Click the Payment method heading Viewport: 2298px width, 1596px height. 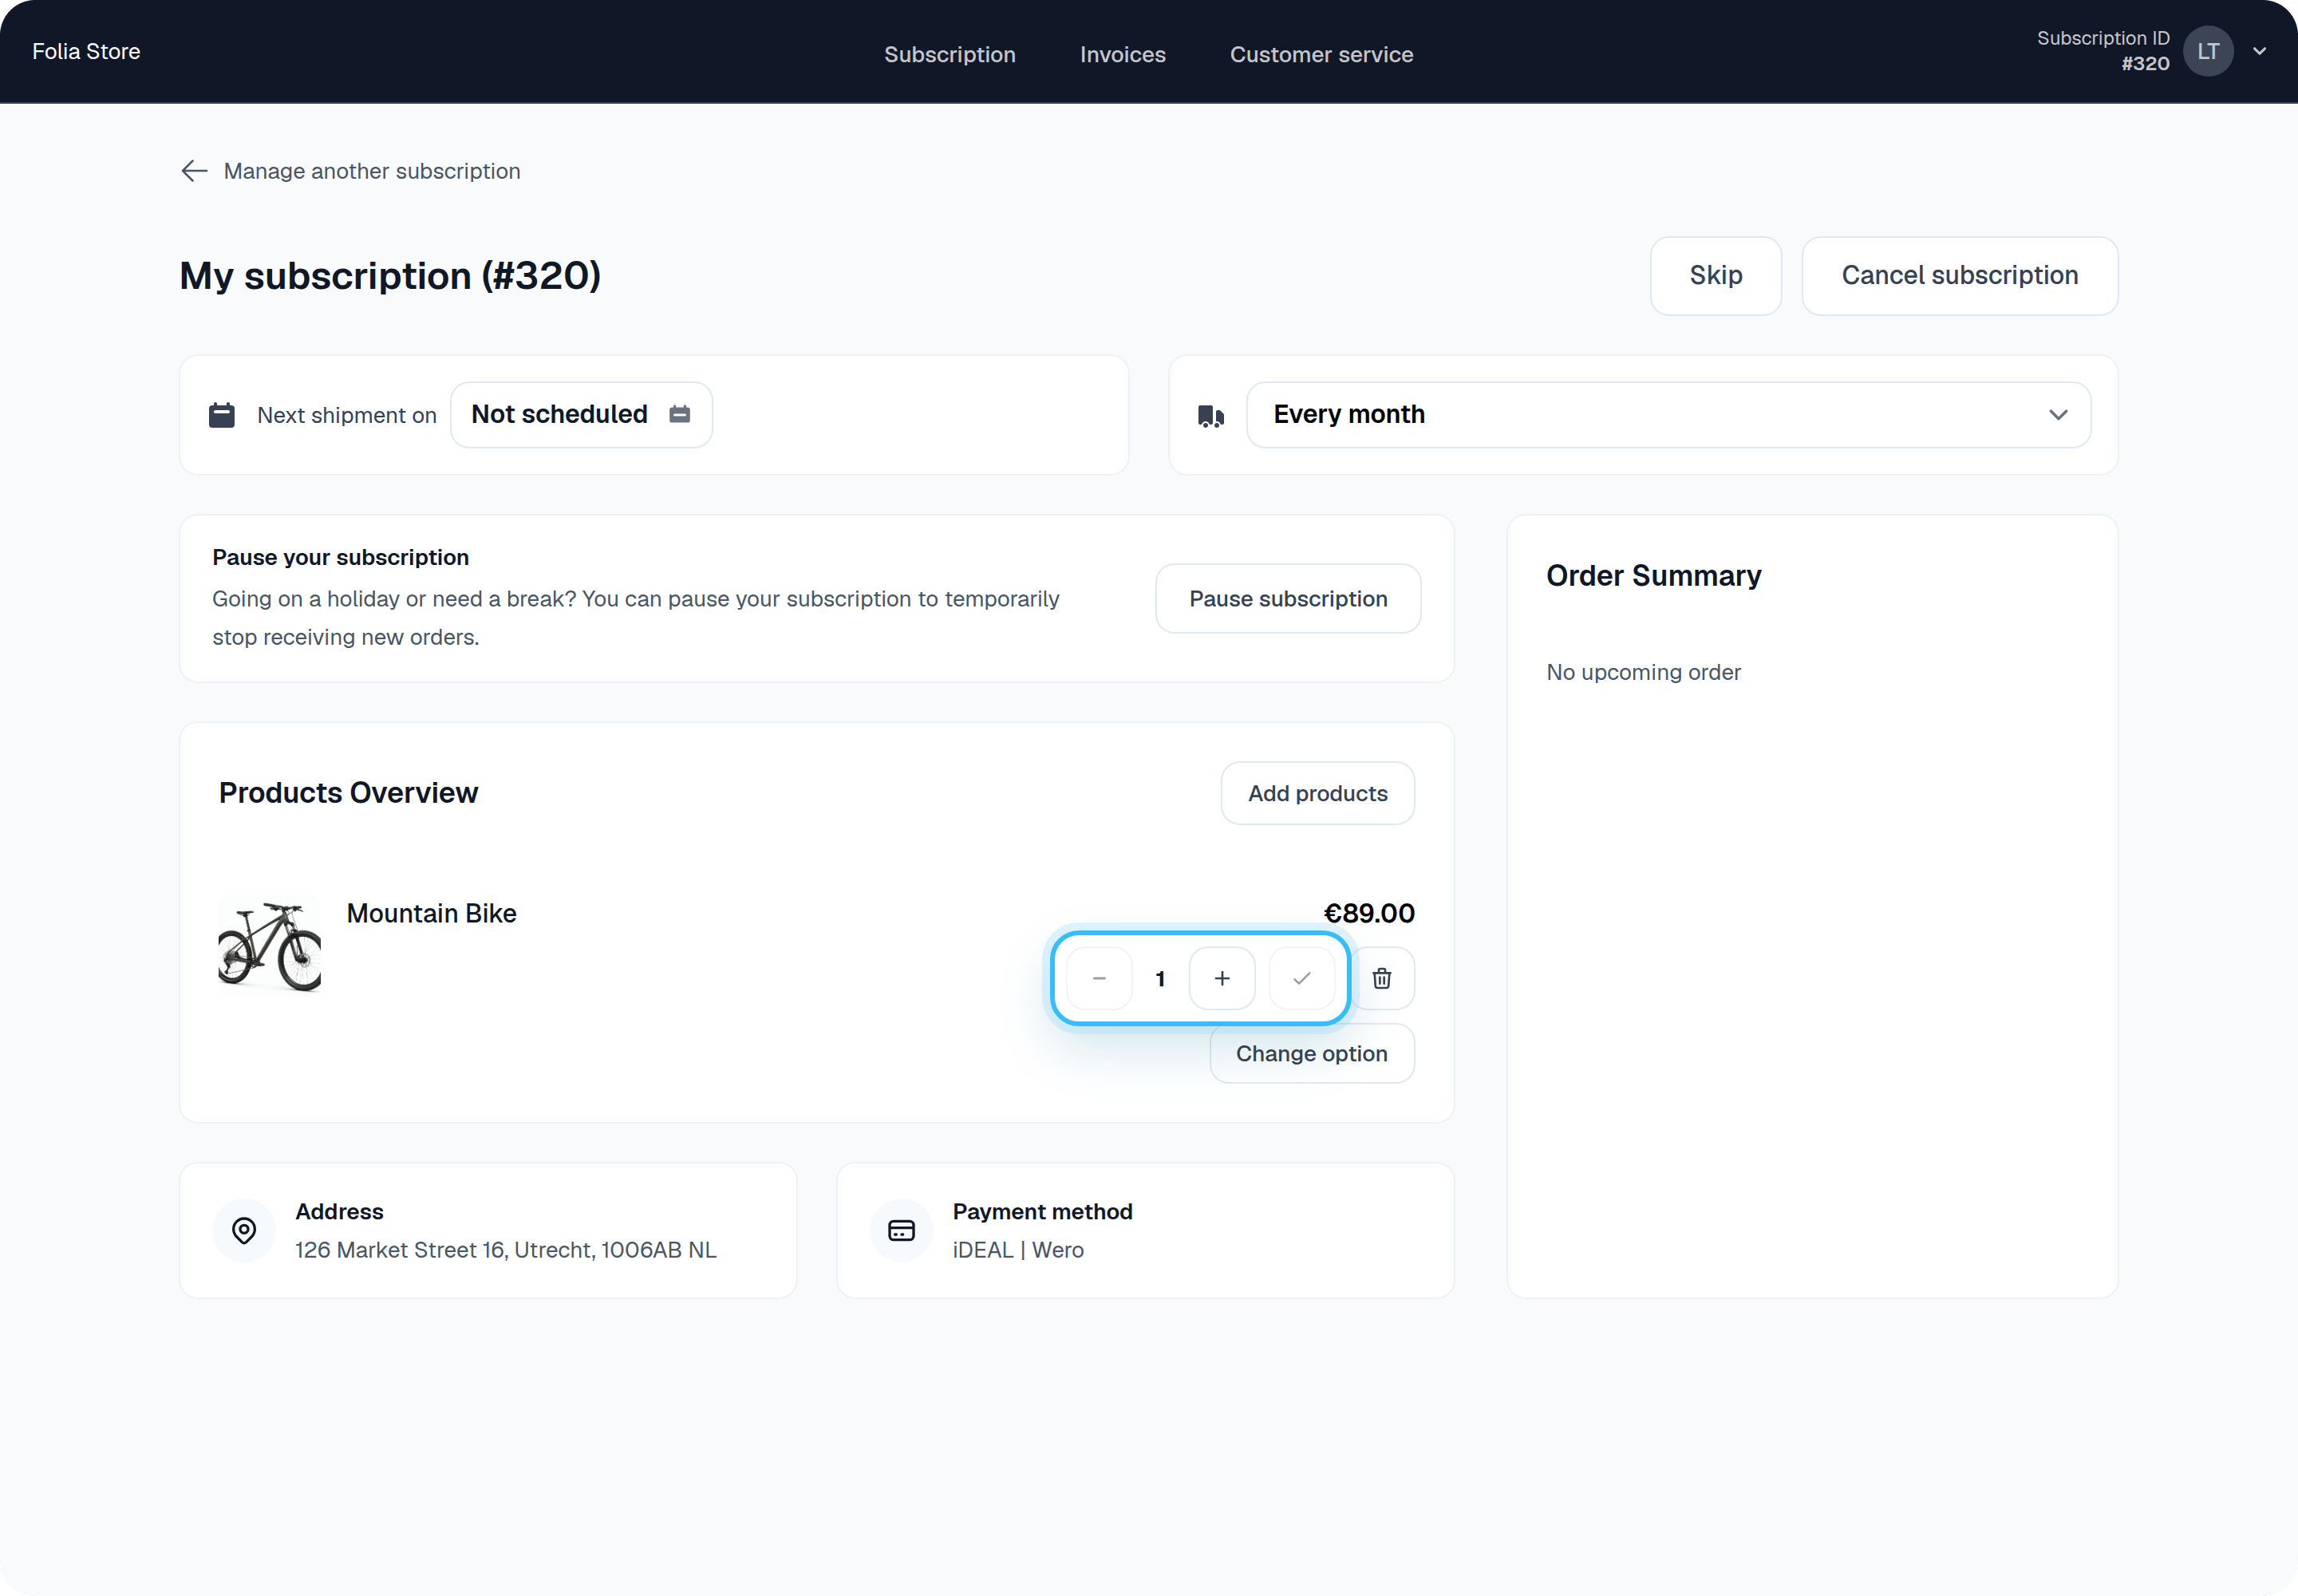click(1043, 1211)
